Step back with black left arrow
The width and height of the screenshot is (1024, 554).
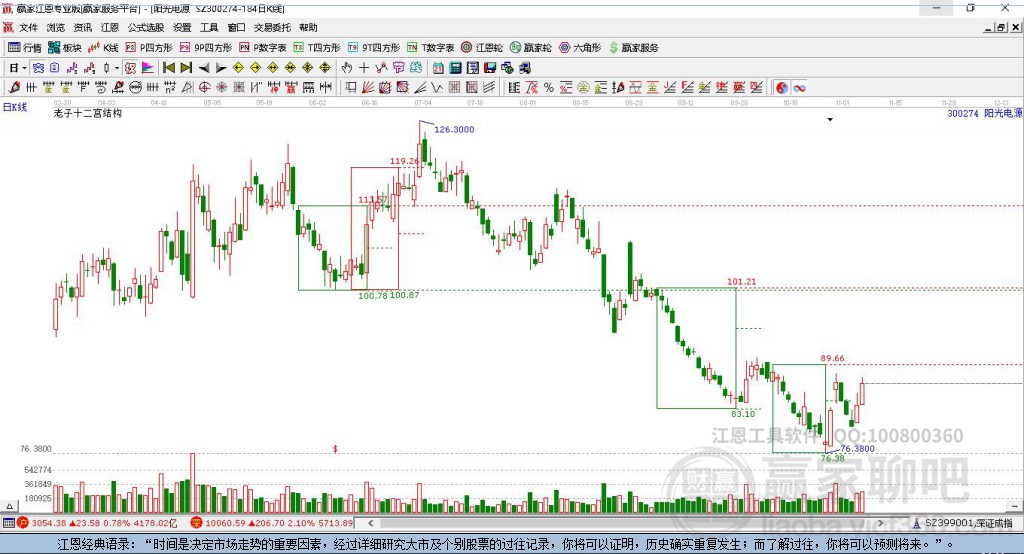(x=204, y=67)
